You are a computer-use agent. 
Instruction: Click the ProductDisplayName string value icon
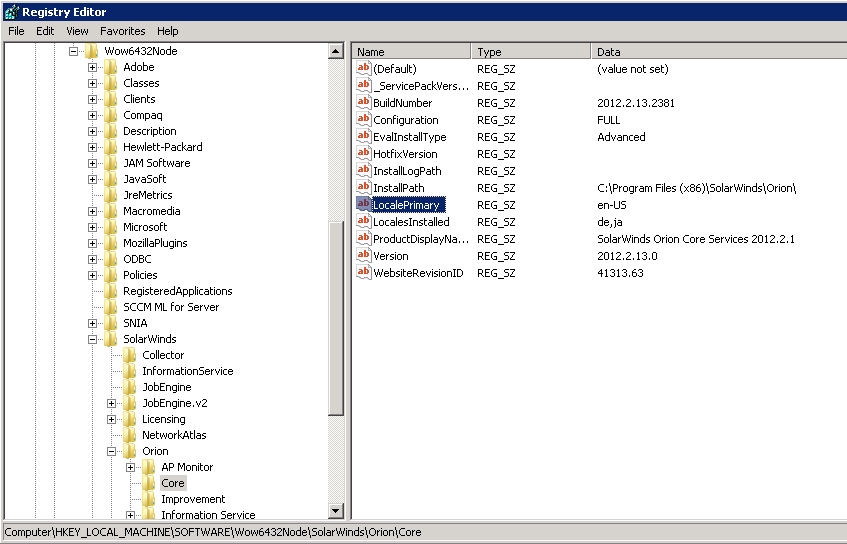pyautogui.click(x=363, y=238)
